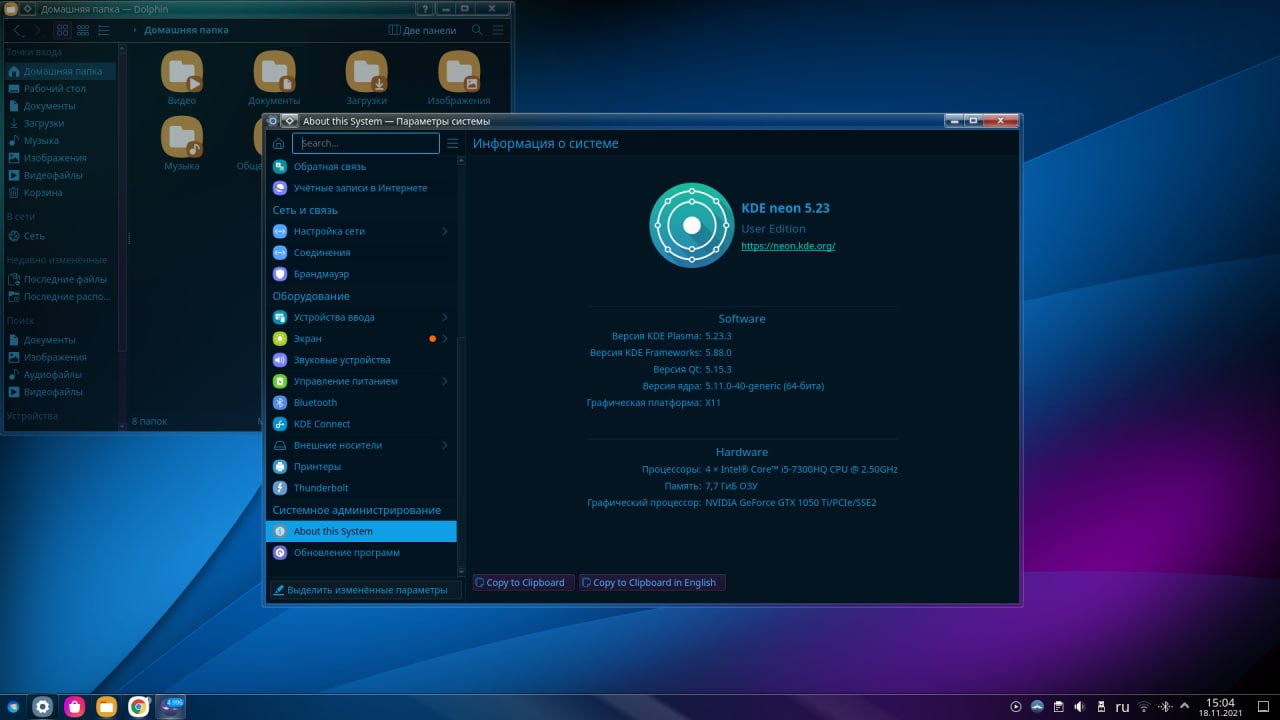The image size is (1280, 720).
Task: Expand the Настройка сети submenu chevron
Action: click(x=445, y=231)
